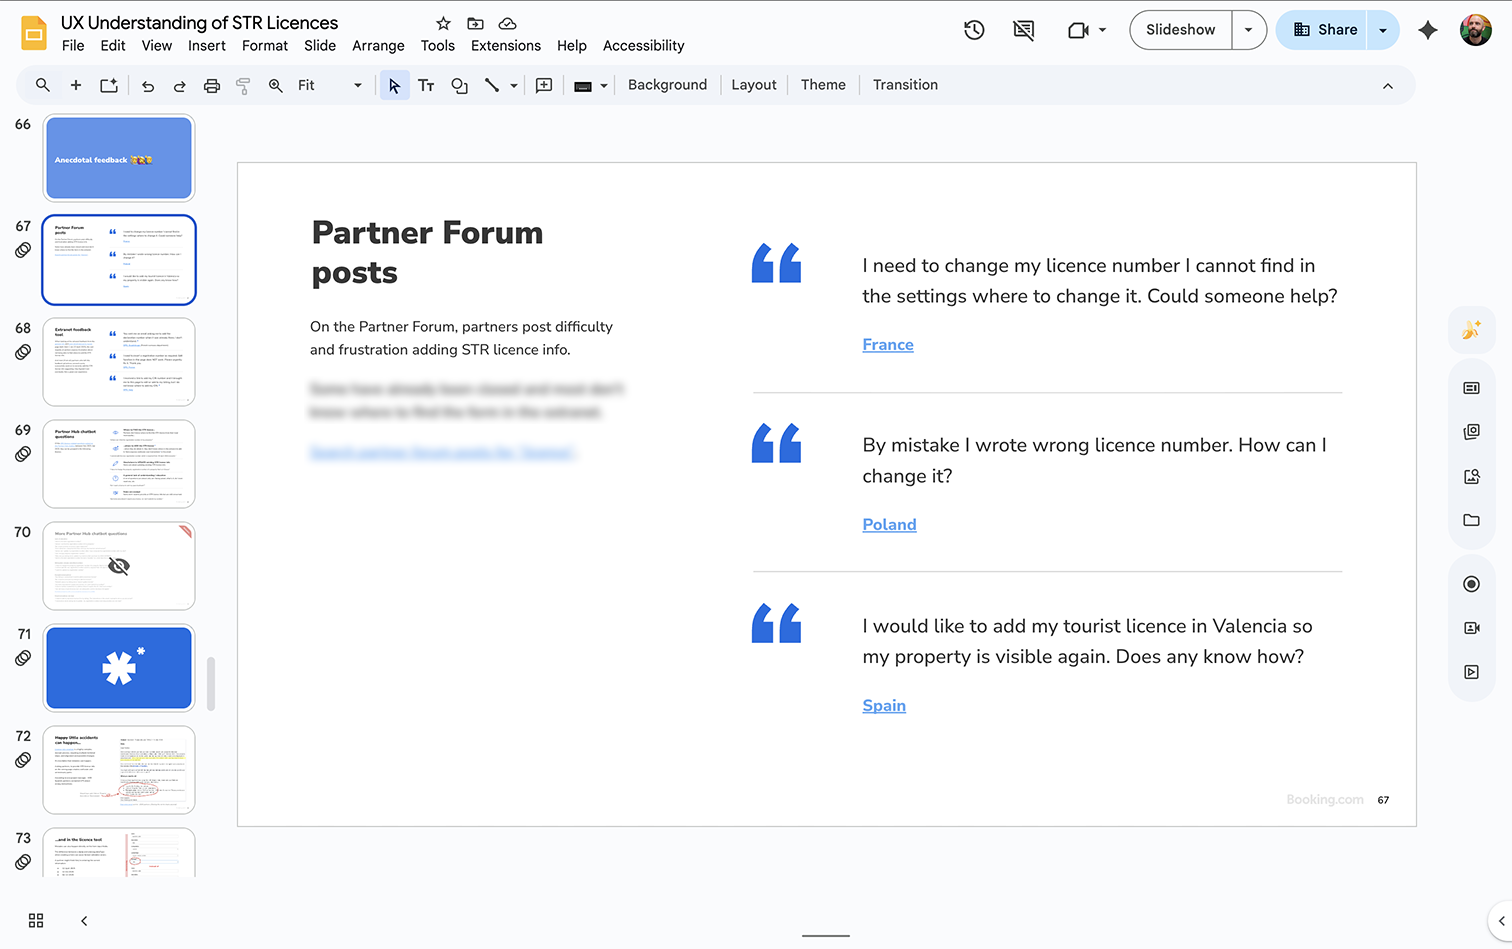Screen dimensions: 1512x949
Task: Open version history via the clock icon
Action: point(973,30)
